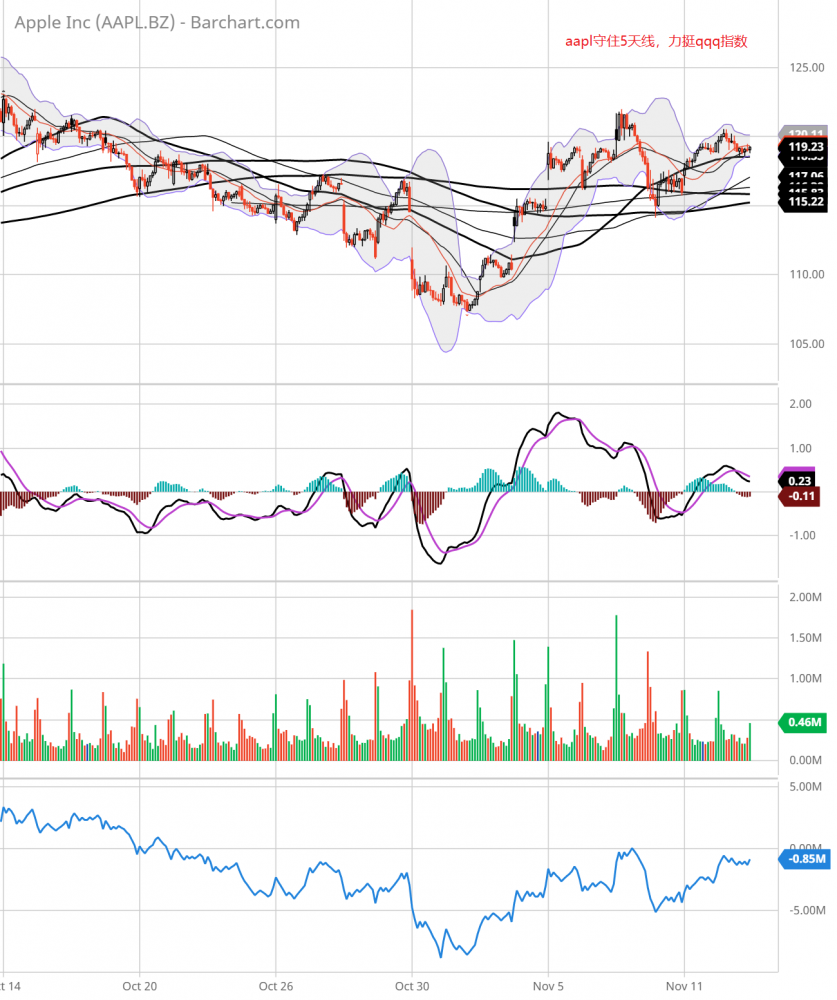The image size is (837, 1000).
Task: Click the 2.00M volume axis label
Action: click(x=805, y=597)
